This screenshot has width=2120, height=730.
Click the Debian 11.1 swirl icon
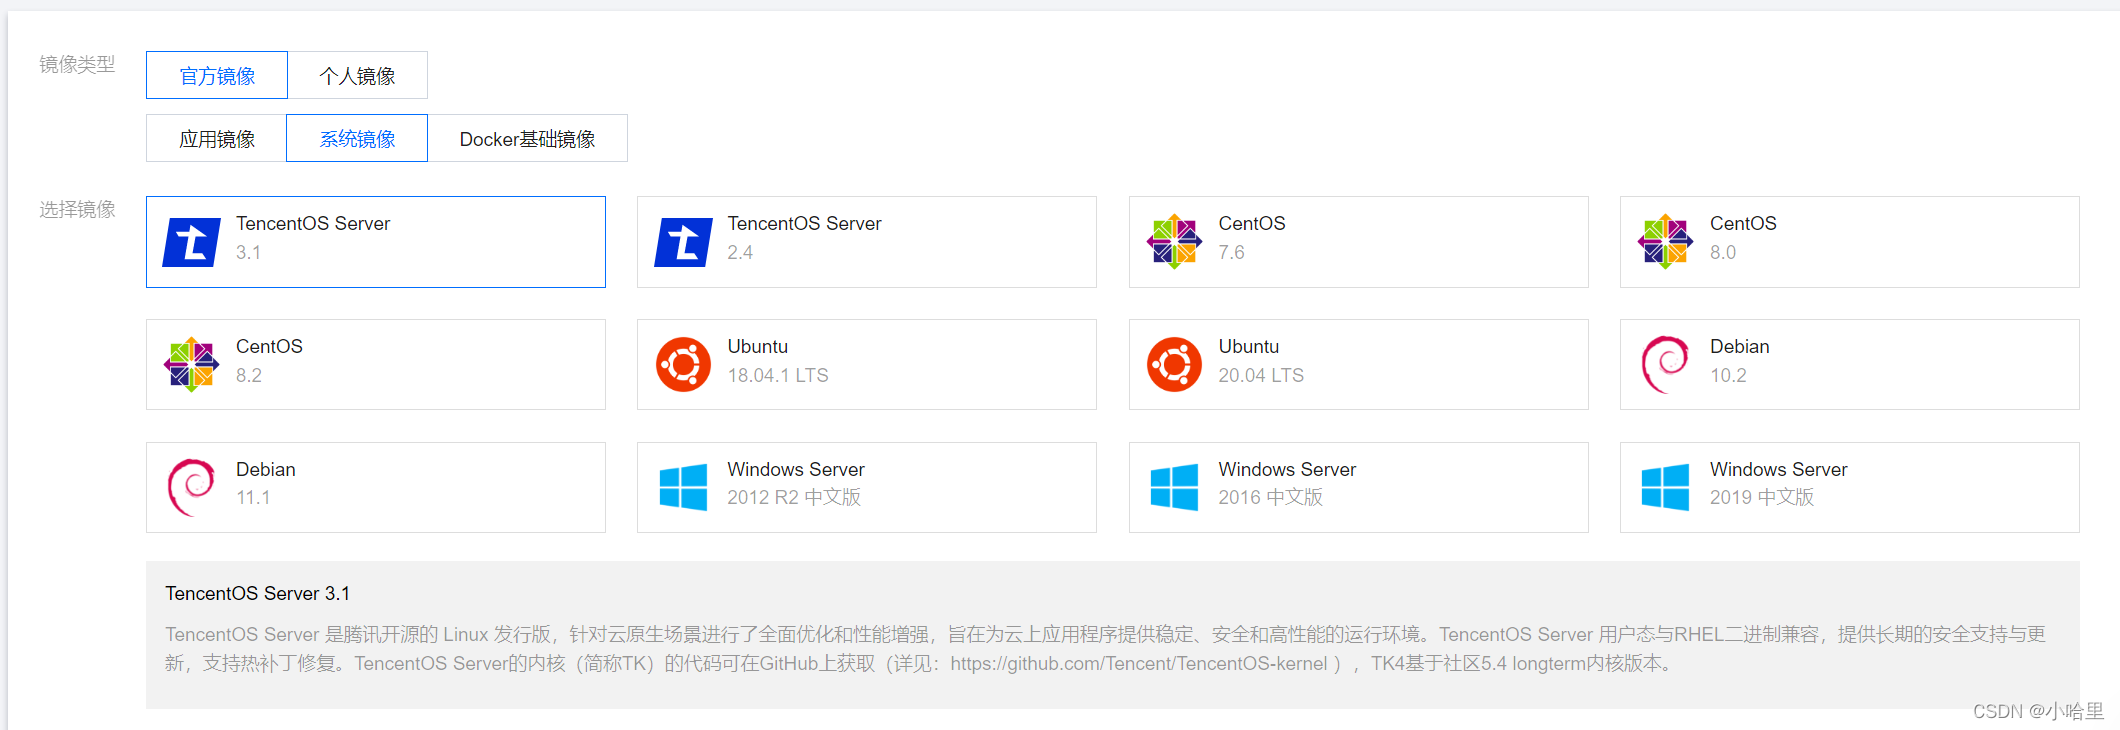pyautogui.click(x=191, y=488)
